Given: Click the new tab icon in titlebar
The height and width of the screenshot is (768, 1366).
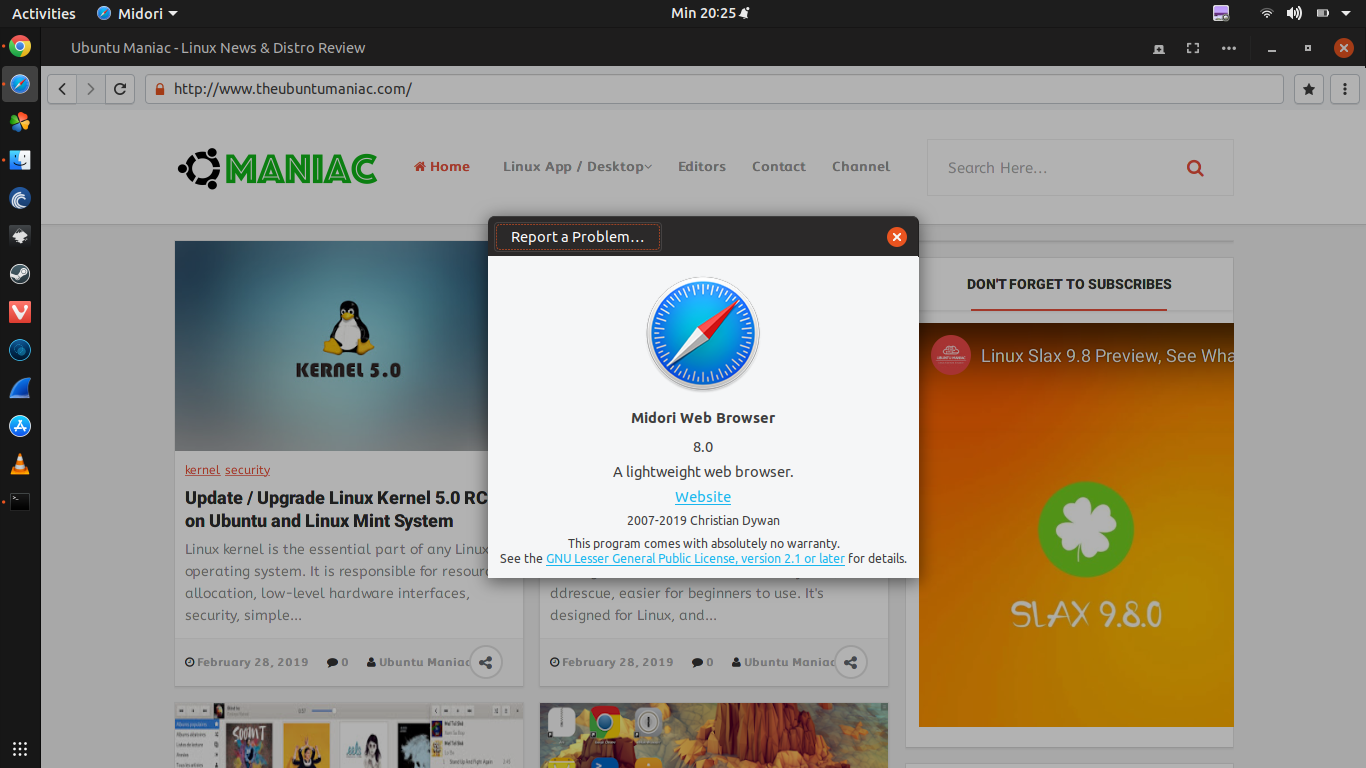Looking at the screenshot, I should (1159, 48).
